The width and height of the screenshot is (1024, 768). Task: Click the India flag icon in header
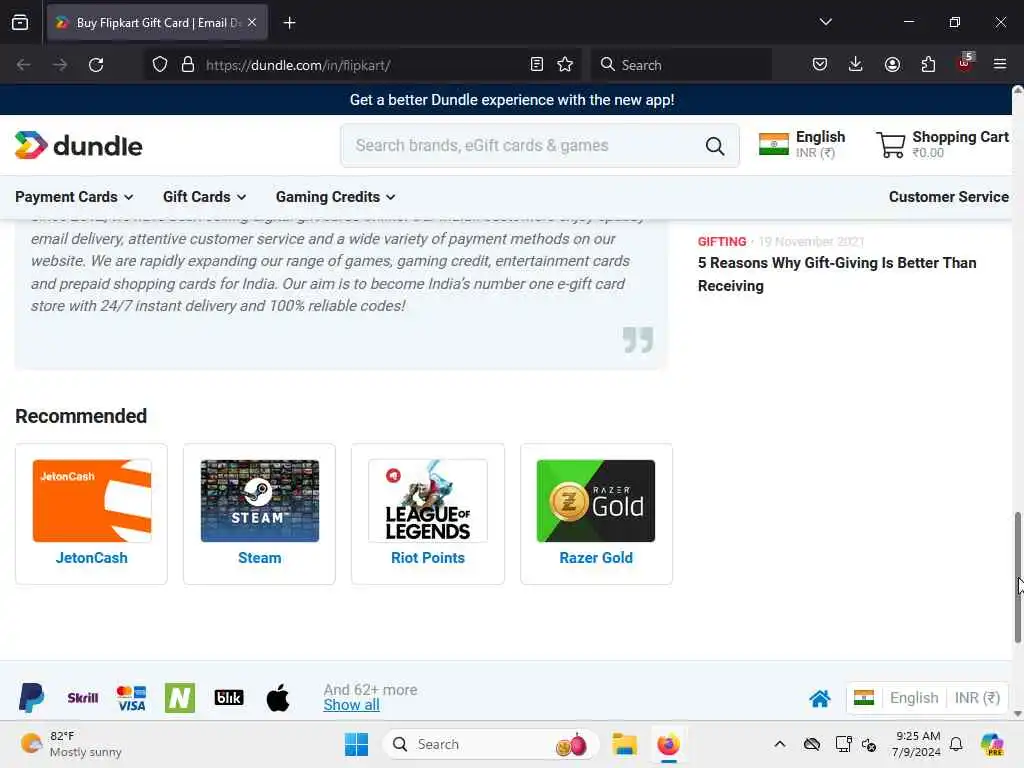tap(774, 144)
